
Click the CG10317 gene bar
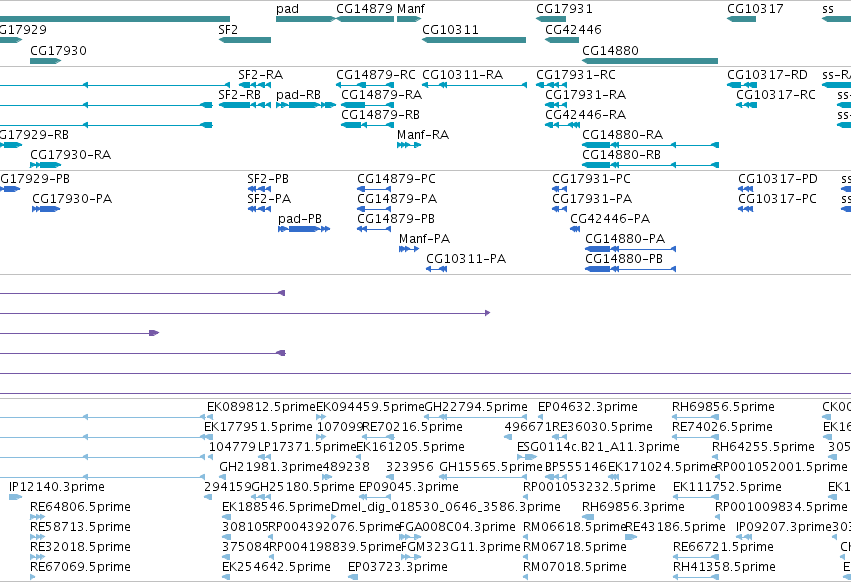tap(741, 19)
